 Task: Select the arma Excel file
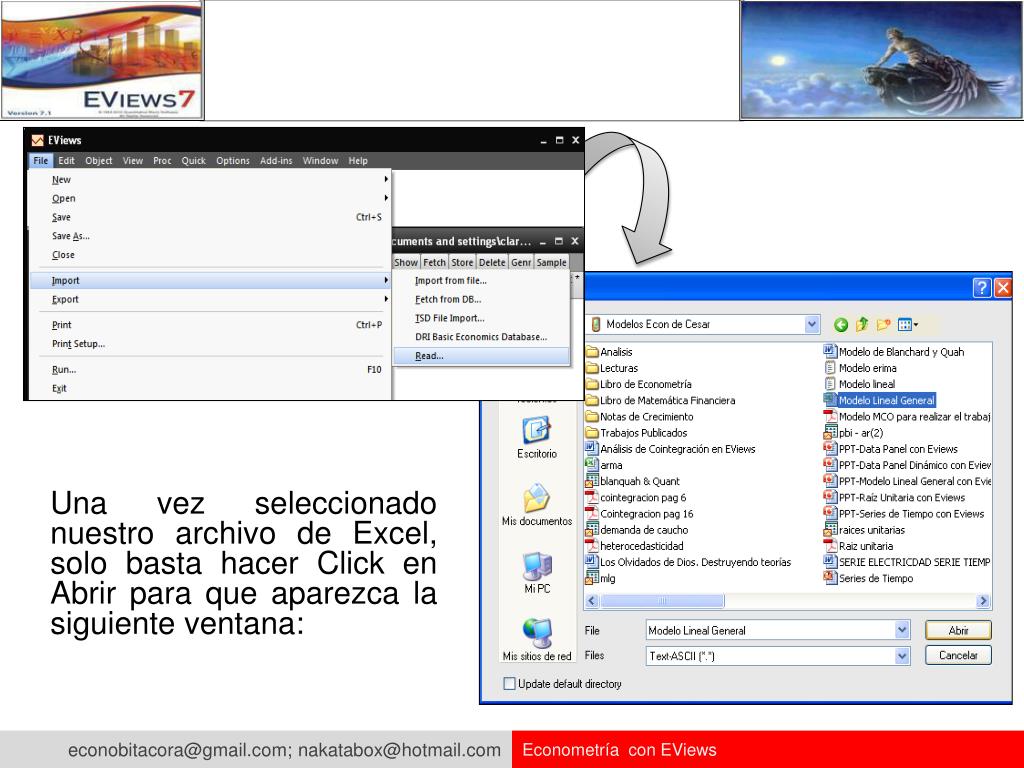pyautogui.click(x=604, y=466)
